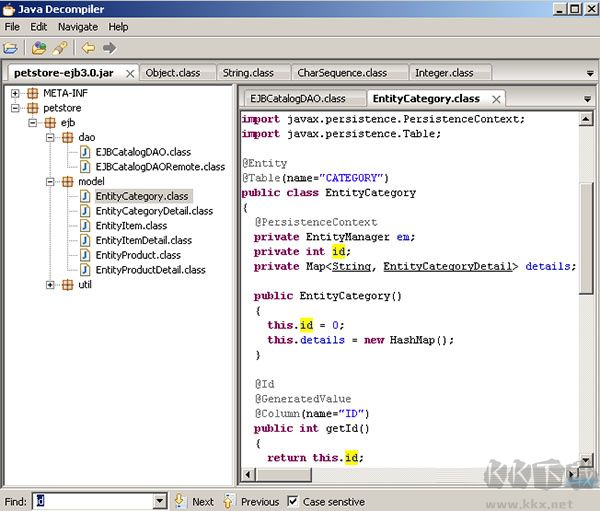Open the Find field dropdown arrow
Image resolution: width=600 pixels, height=511 pixels.
pos(160,501)
